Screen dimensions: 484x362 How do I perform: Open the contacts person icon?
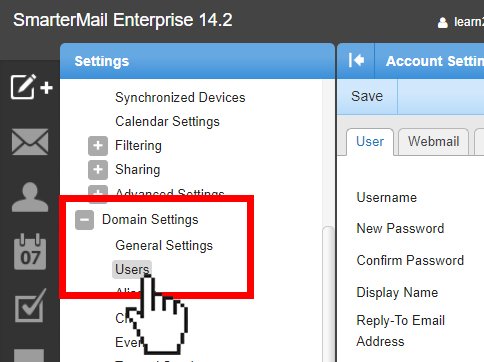[30, 197]
